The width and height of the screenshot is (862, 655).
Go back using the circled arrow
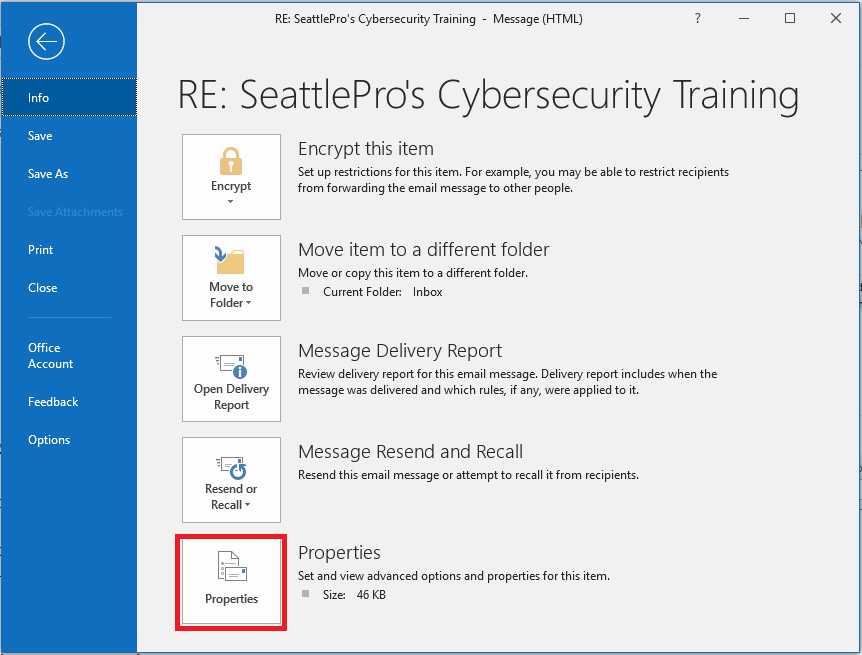(x=46, y=41)
